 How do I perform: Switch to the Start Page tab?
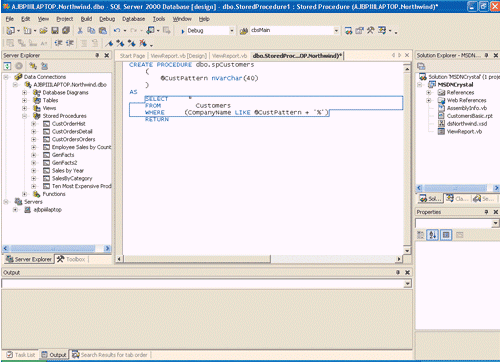click(x=132, y=56)
